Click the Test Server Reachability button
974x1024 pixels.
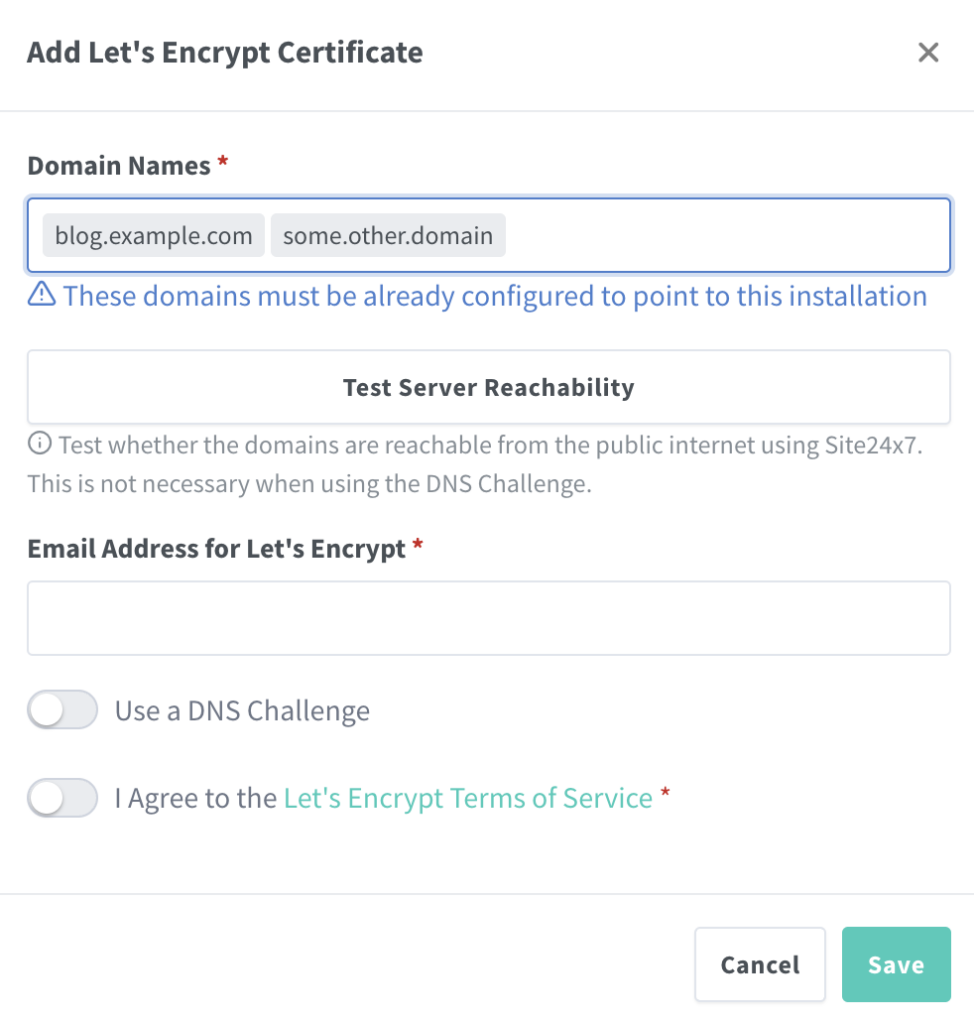(x=488, y=387)
